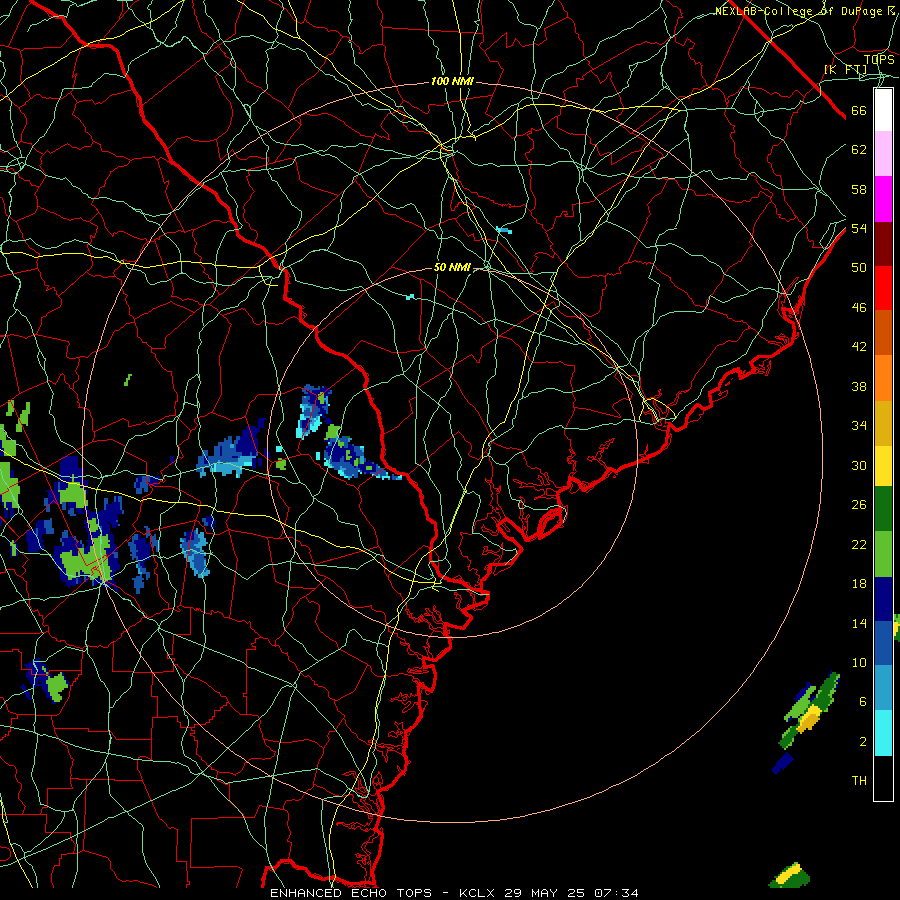The width and height of the screenshot is (900, 900).
Task: Click the legend value 46
Action: [859, 308]
